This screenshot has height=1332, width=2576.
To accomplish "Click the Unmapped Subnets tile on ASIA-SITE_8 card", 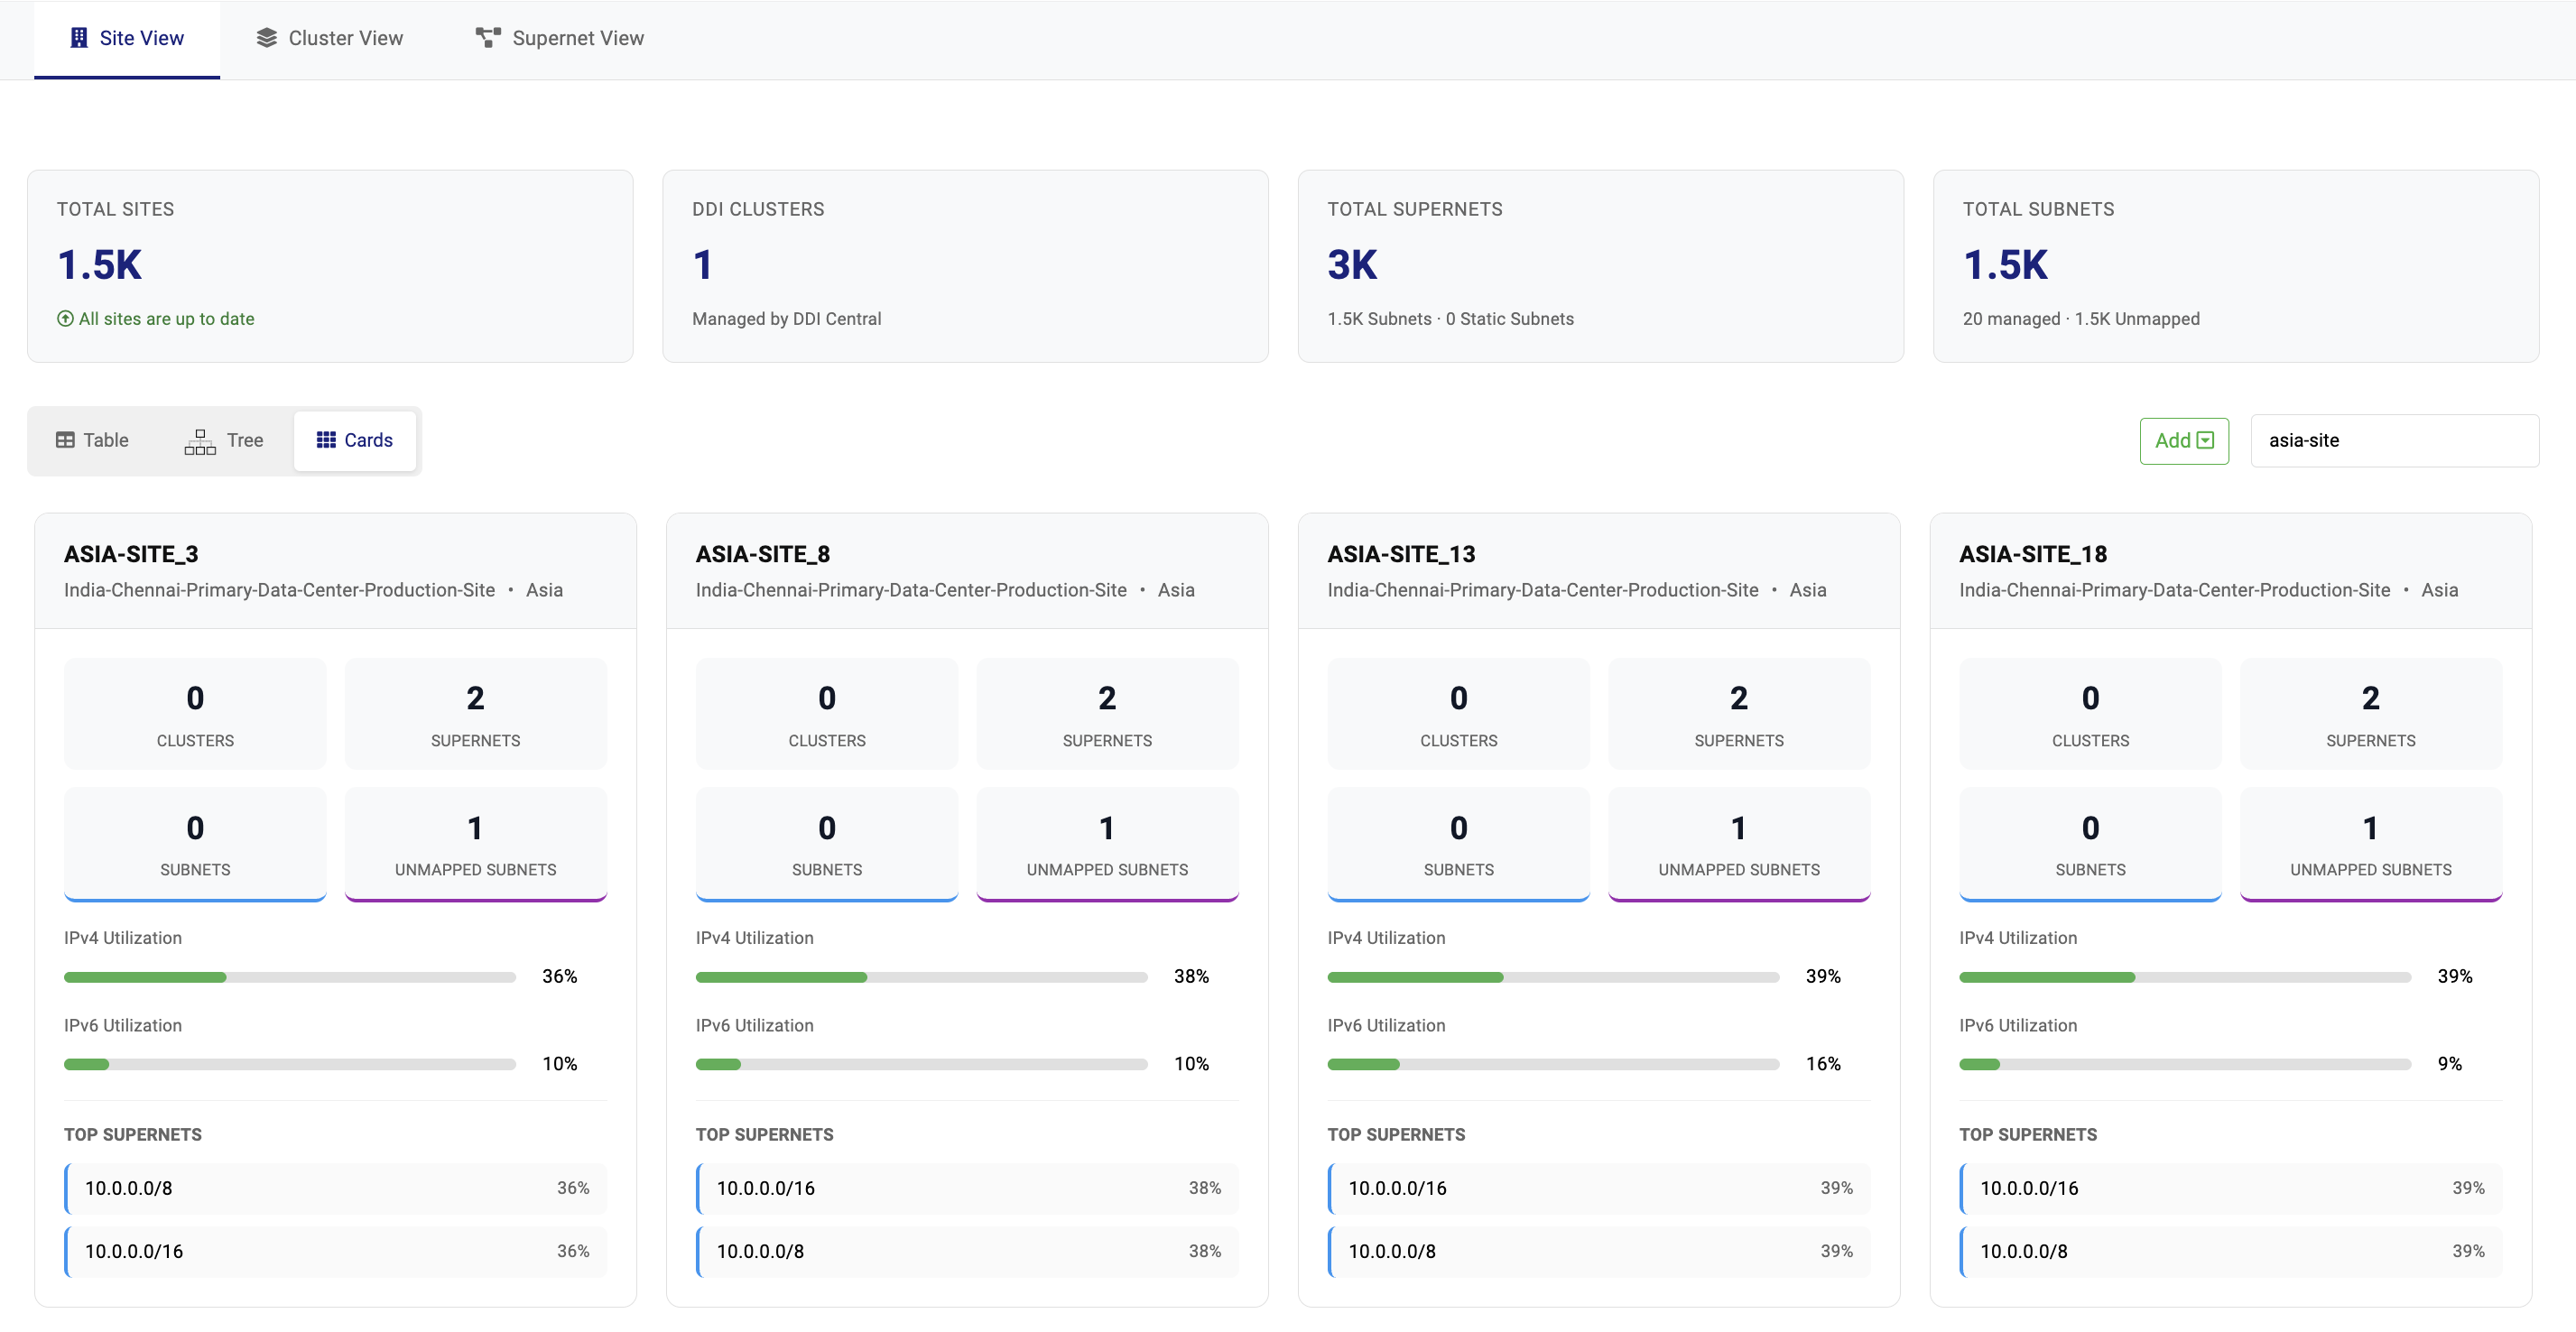I will 1106,844.
